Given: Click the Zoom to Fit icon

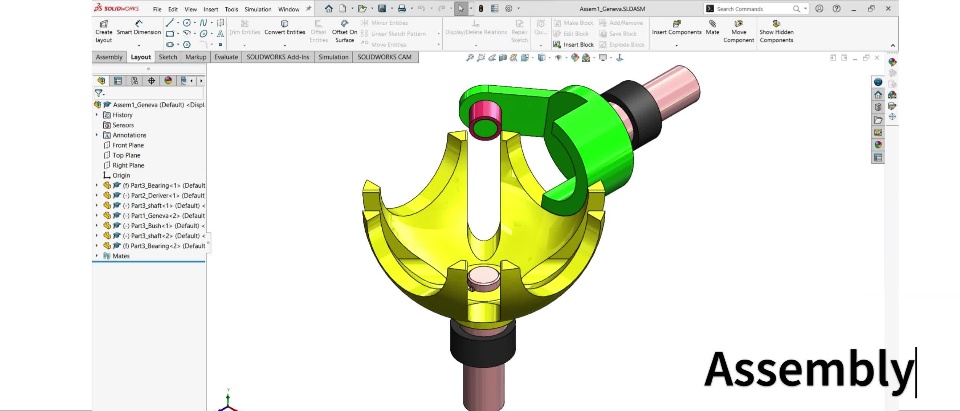Looking at the screenshot, I should point(470,58).
